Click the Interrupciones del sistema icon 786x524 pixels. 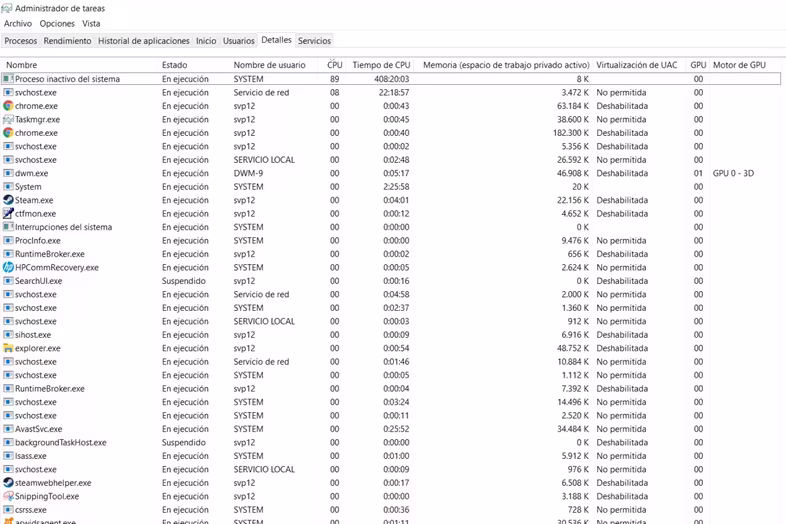8,227
